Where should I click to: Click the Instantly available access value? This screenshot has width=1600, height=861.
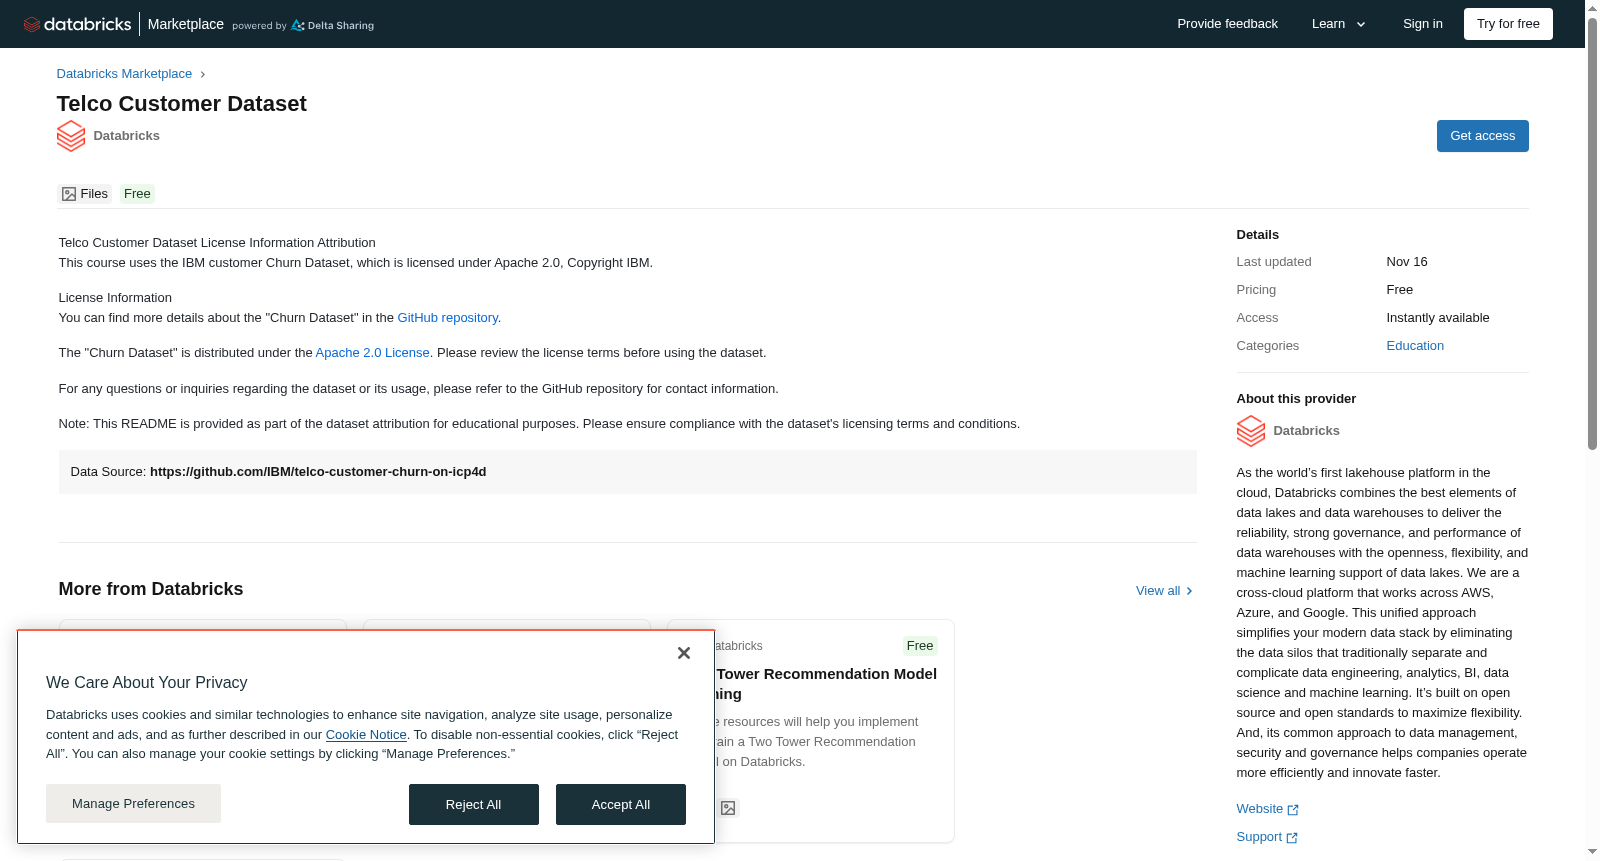(1438, 318)
